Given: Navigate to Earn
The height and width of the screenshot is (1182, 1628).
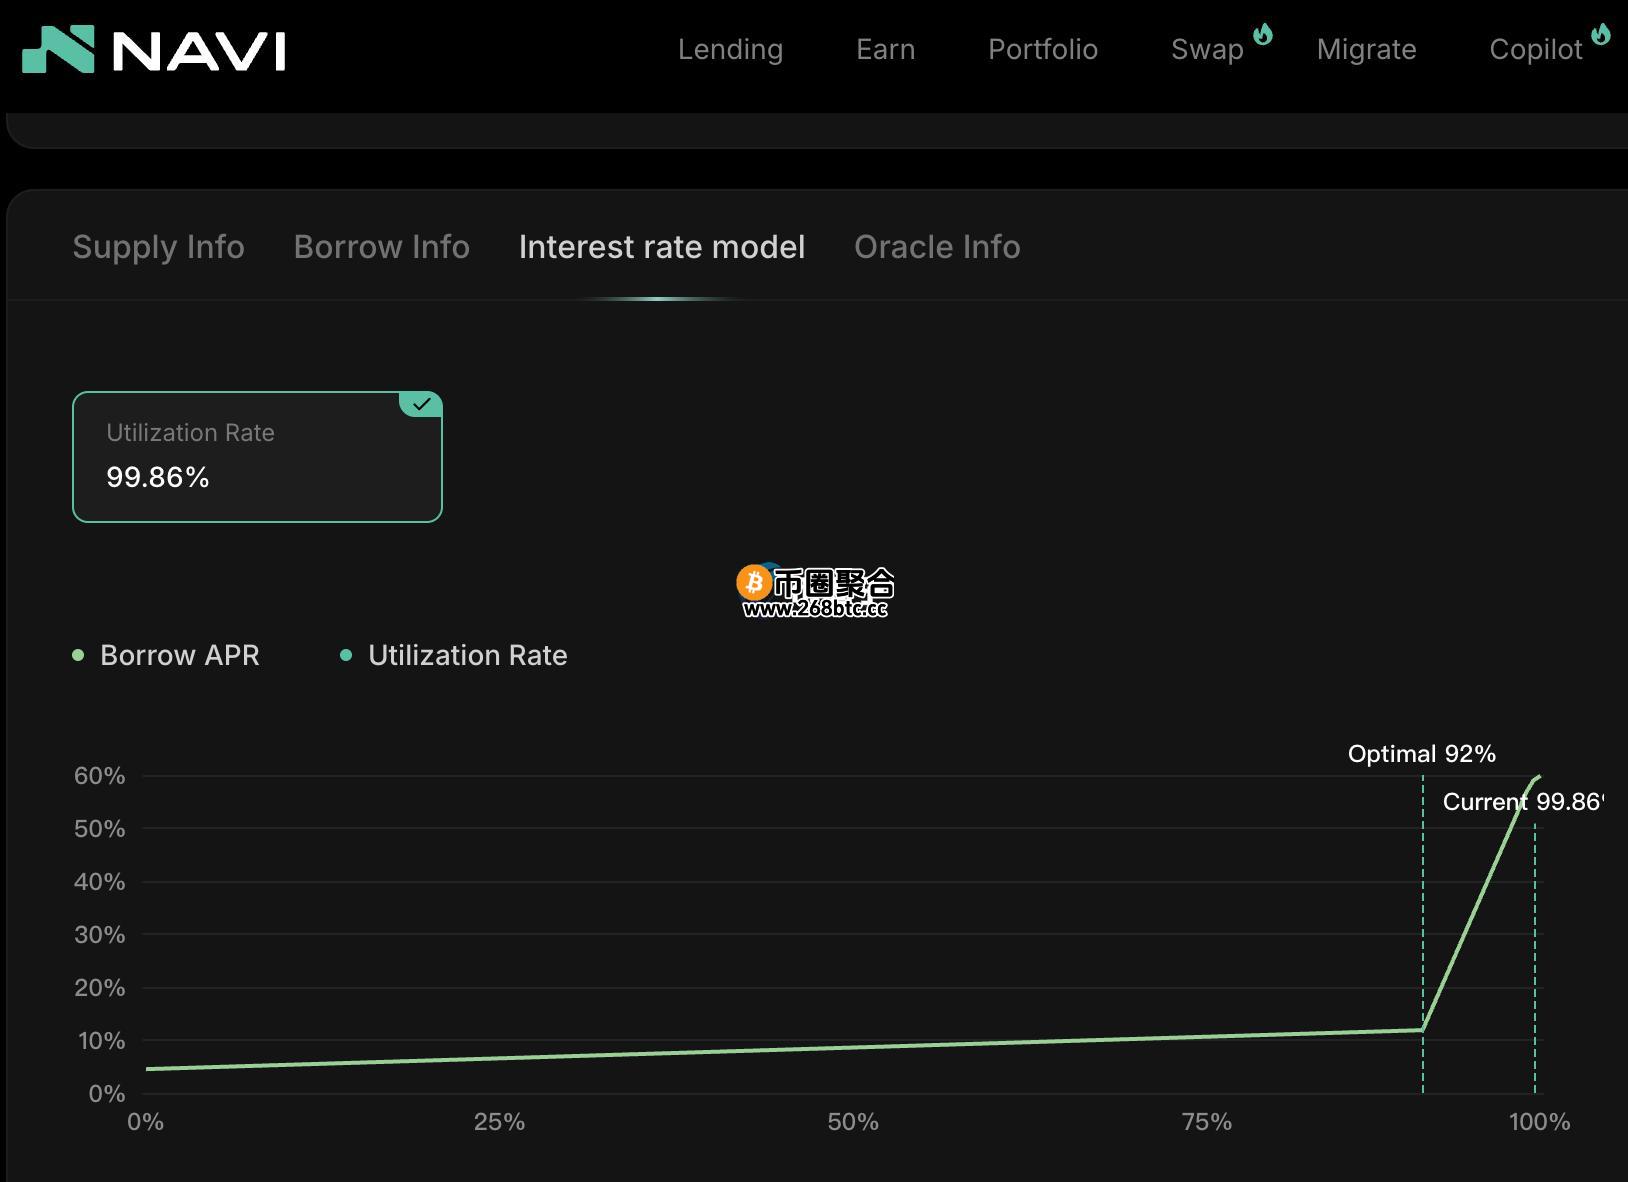Looking at the screenshot, I should (x=885, y=49).
